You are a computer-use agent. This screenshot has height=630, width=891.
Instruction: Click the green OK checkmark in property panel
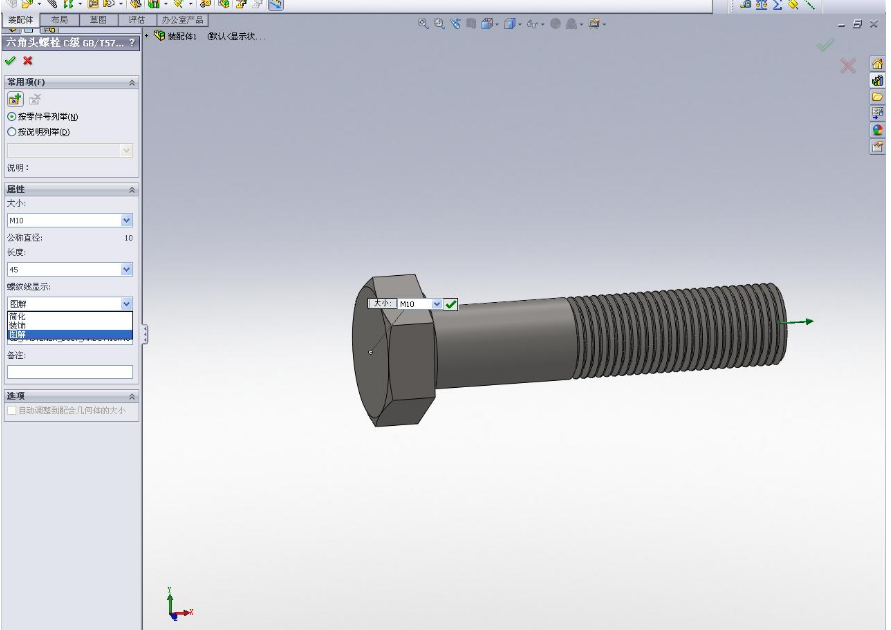(10, 61)
